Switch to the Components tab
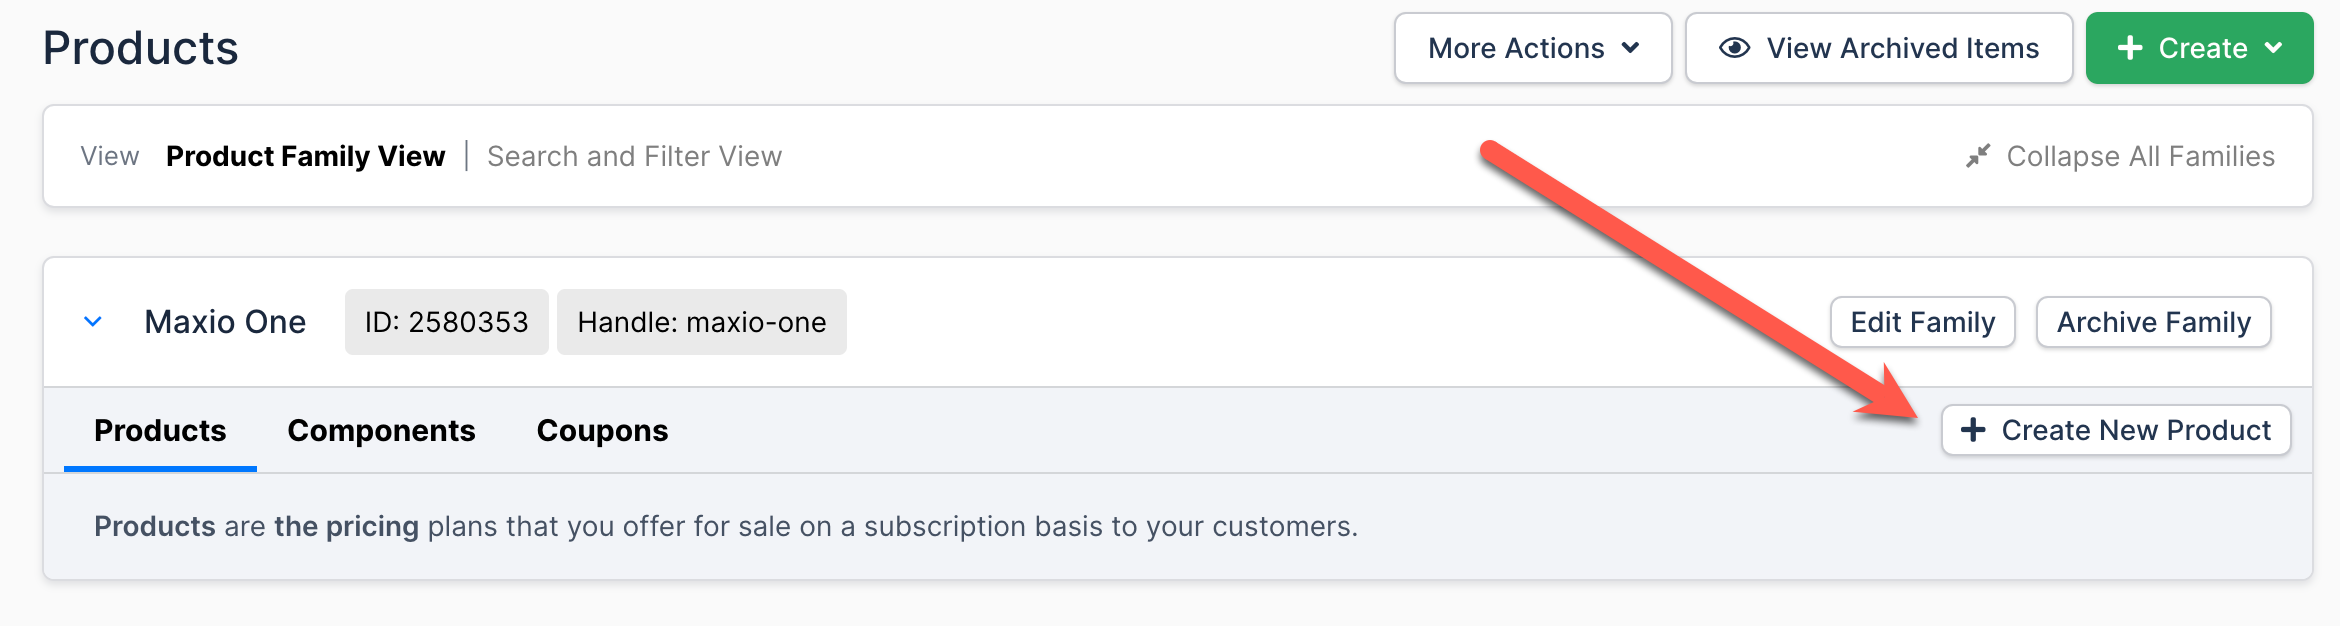 [381, 430]
